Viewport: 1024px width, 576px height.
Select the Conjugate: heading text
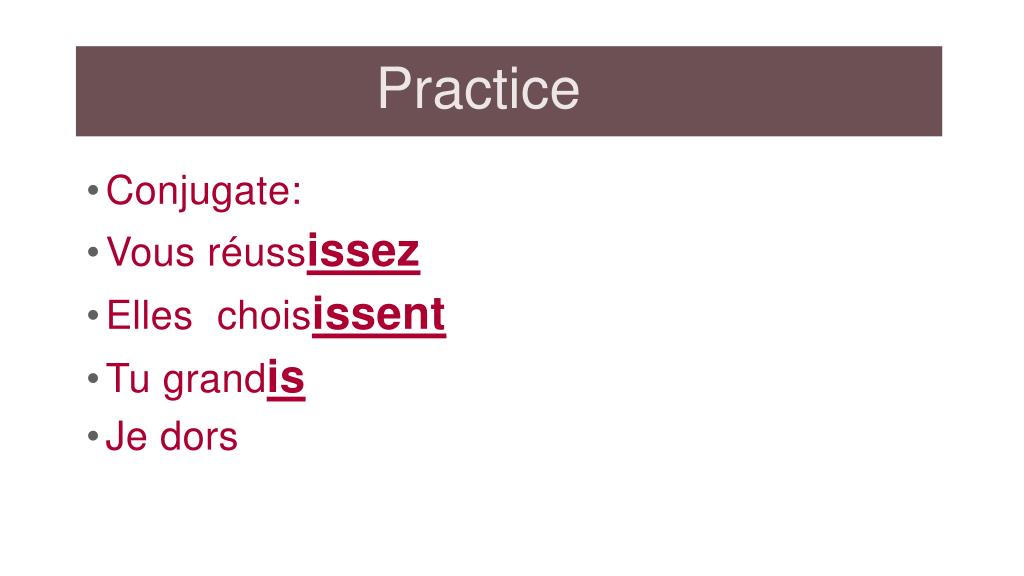click(204, 191)
